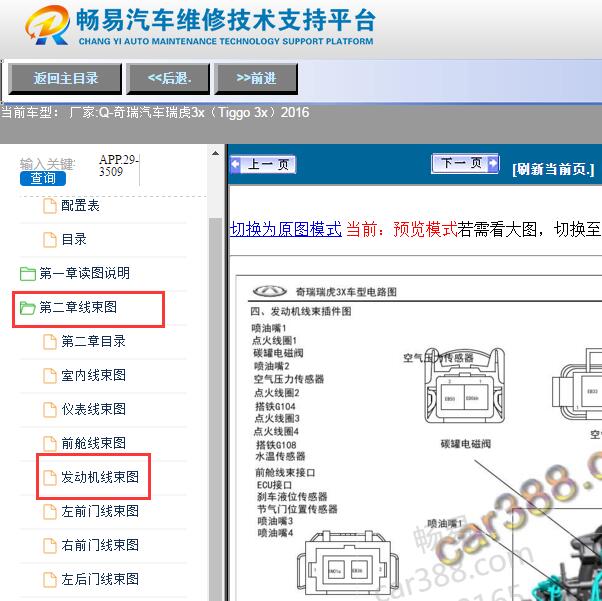This screenshot has height=601, width=602.
Task: Expand the 第一章读图说明 folder icon
Action: (x=28, y=274)
